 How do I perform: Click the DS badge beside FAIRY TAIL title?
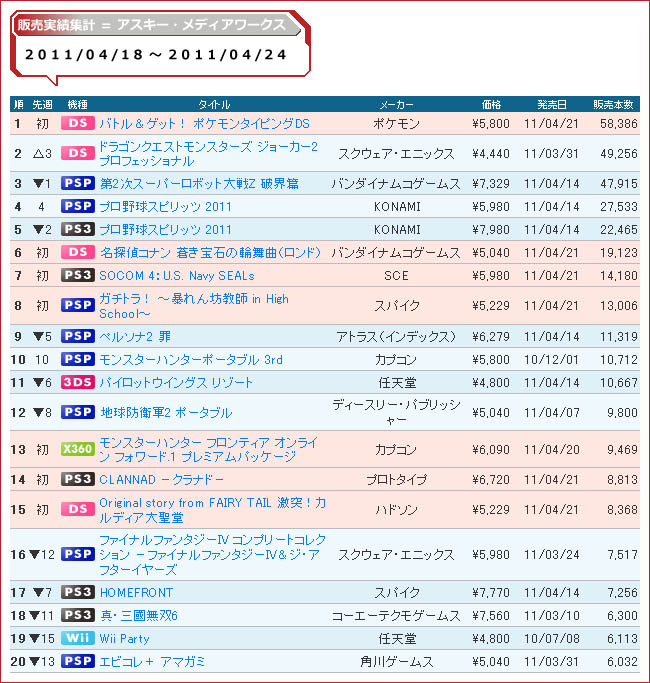(78, 509)
